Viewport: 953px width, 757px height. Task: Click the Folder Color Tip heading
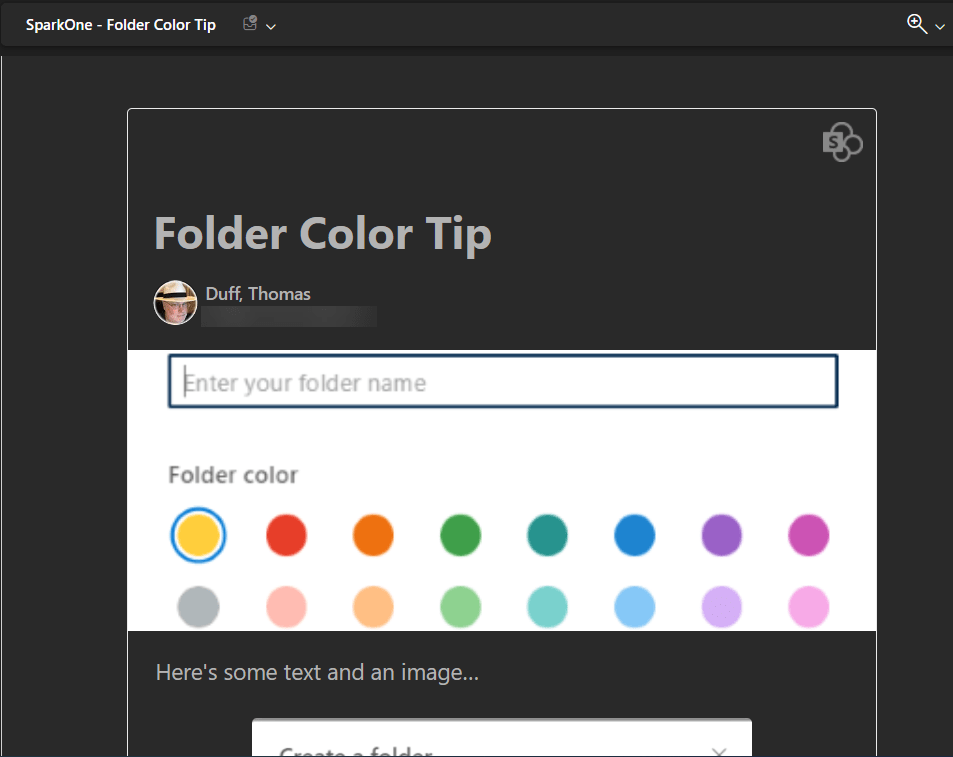(322, 234)
